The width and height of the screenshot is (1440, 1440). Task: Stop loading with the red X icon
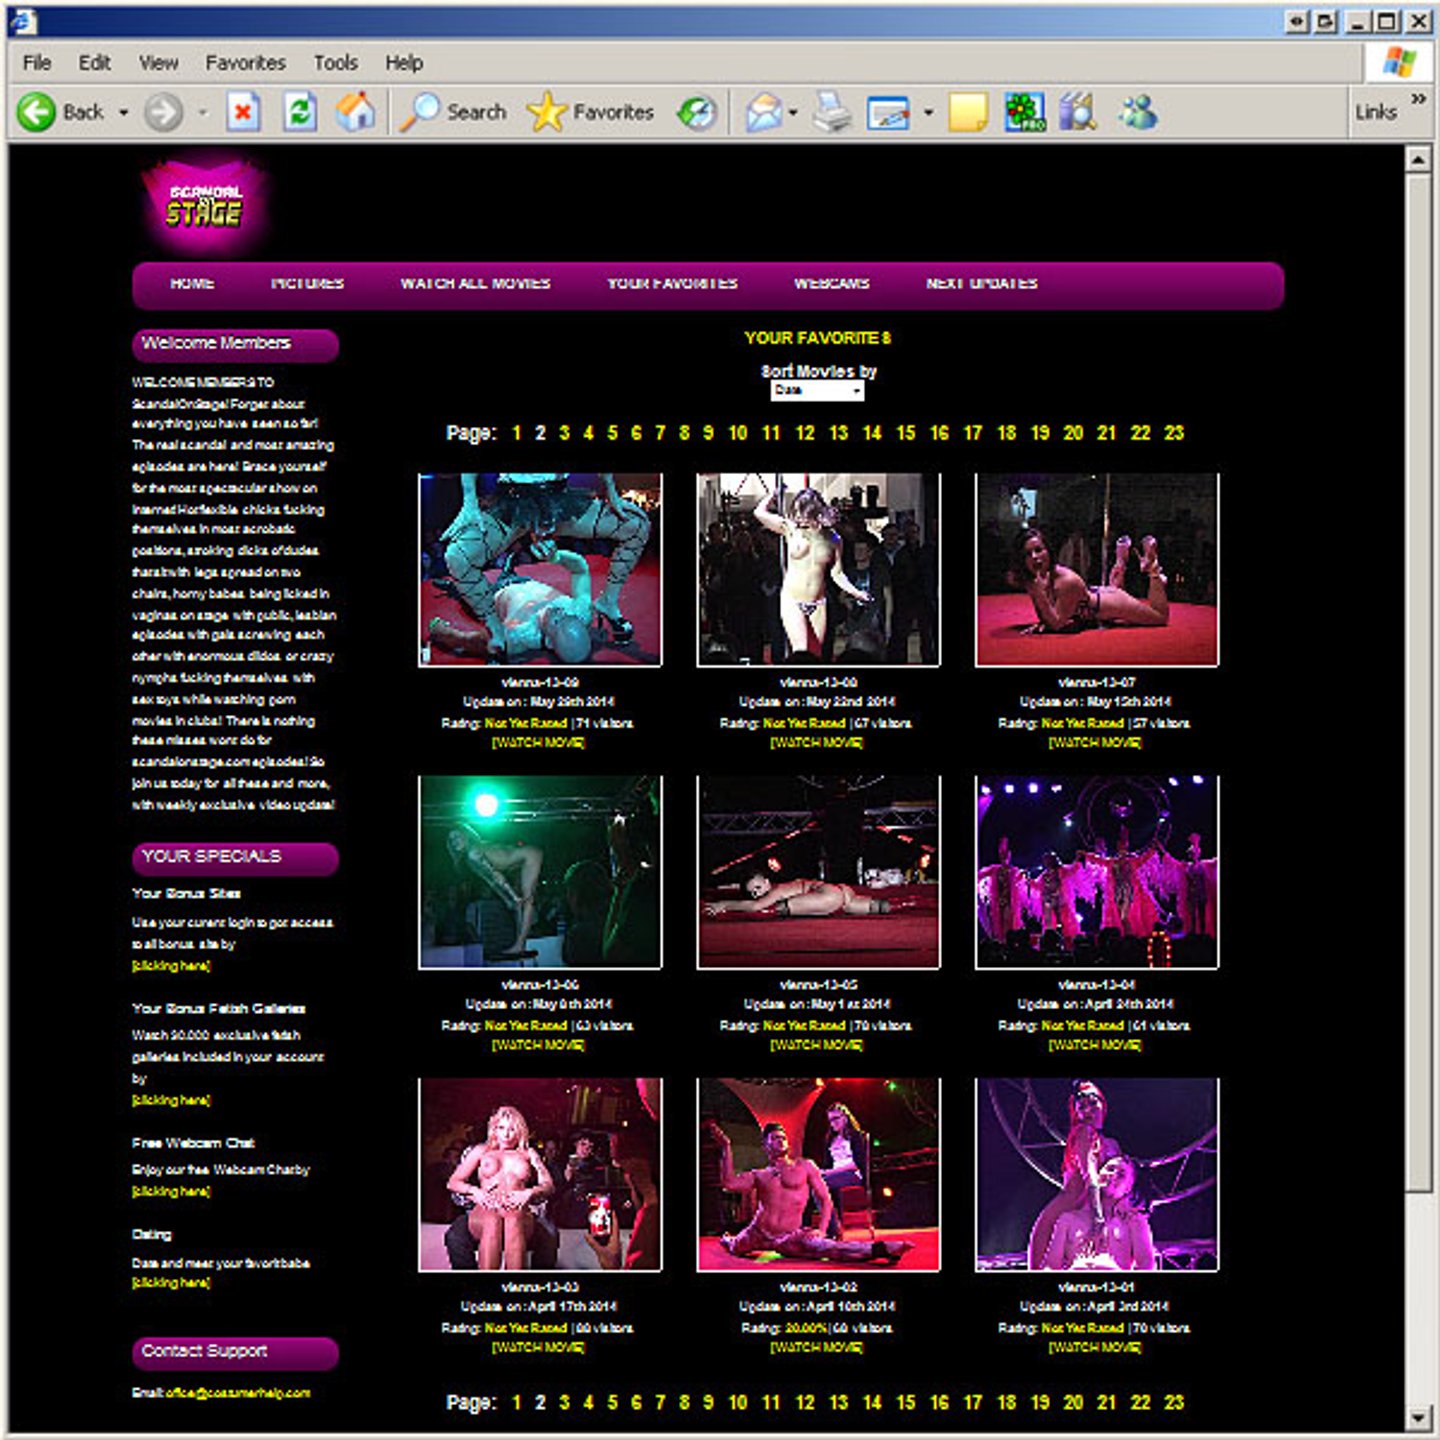click(243, 112)
